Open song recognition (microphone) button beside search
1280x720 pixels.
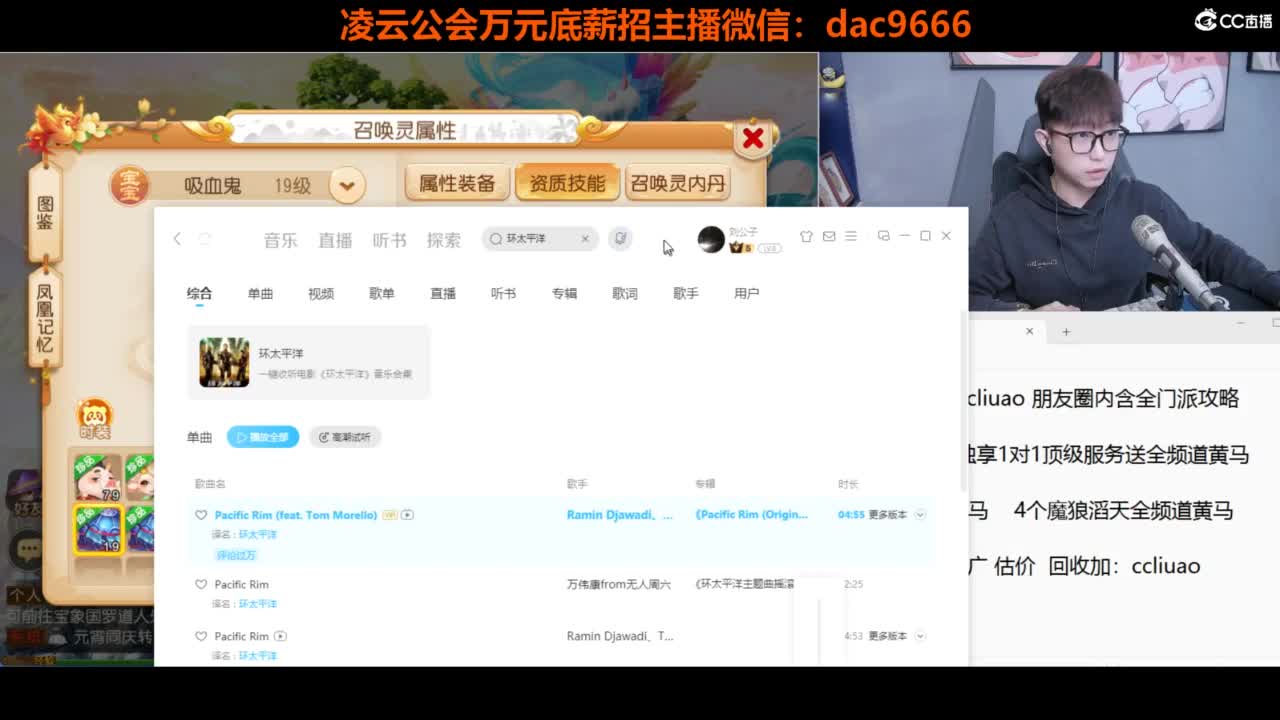(x=620, y=238)
